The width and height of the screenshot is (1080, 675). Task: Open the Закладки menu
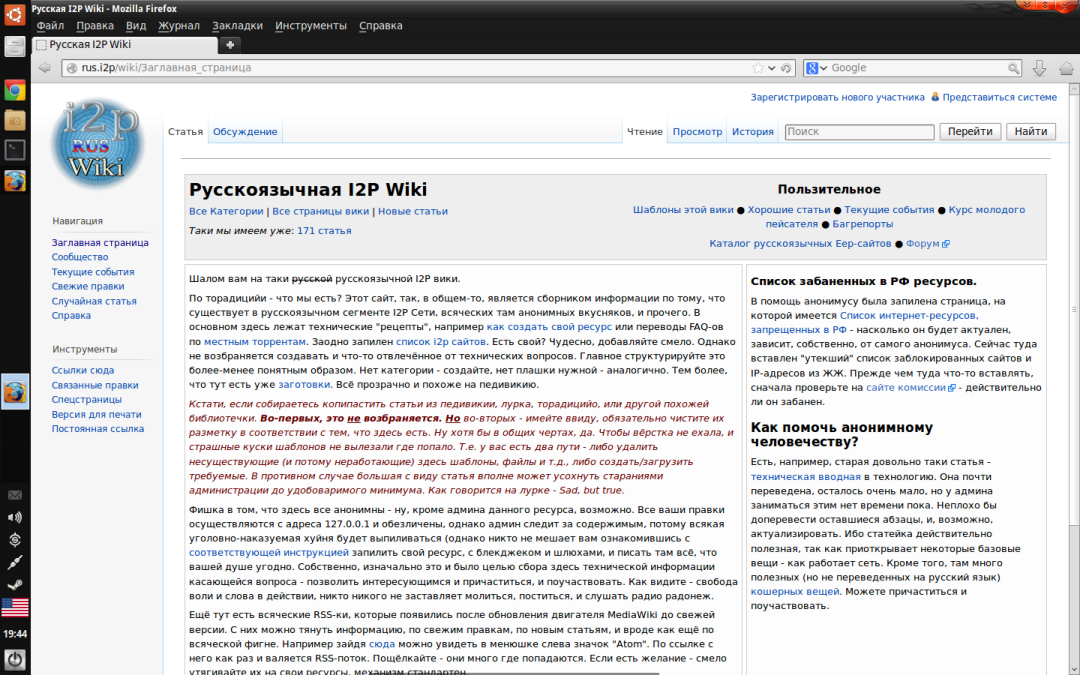(x=237, y=25)
